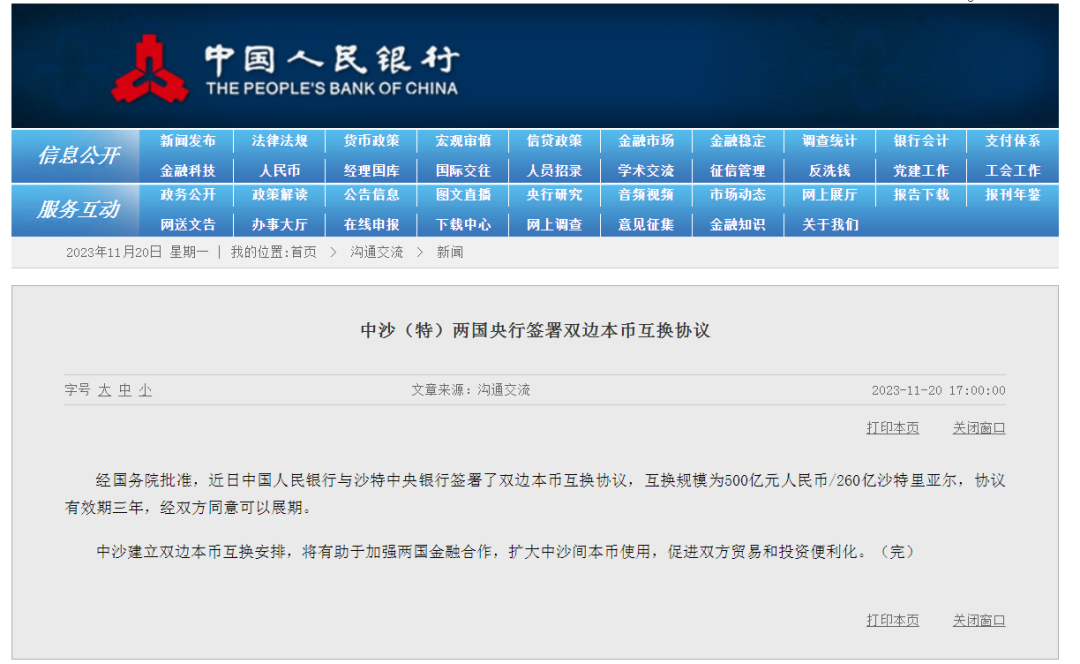Click the People's Bank of China red logo
1080x664 pixels.
[x=150, y=69]
